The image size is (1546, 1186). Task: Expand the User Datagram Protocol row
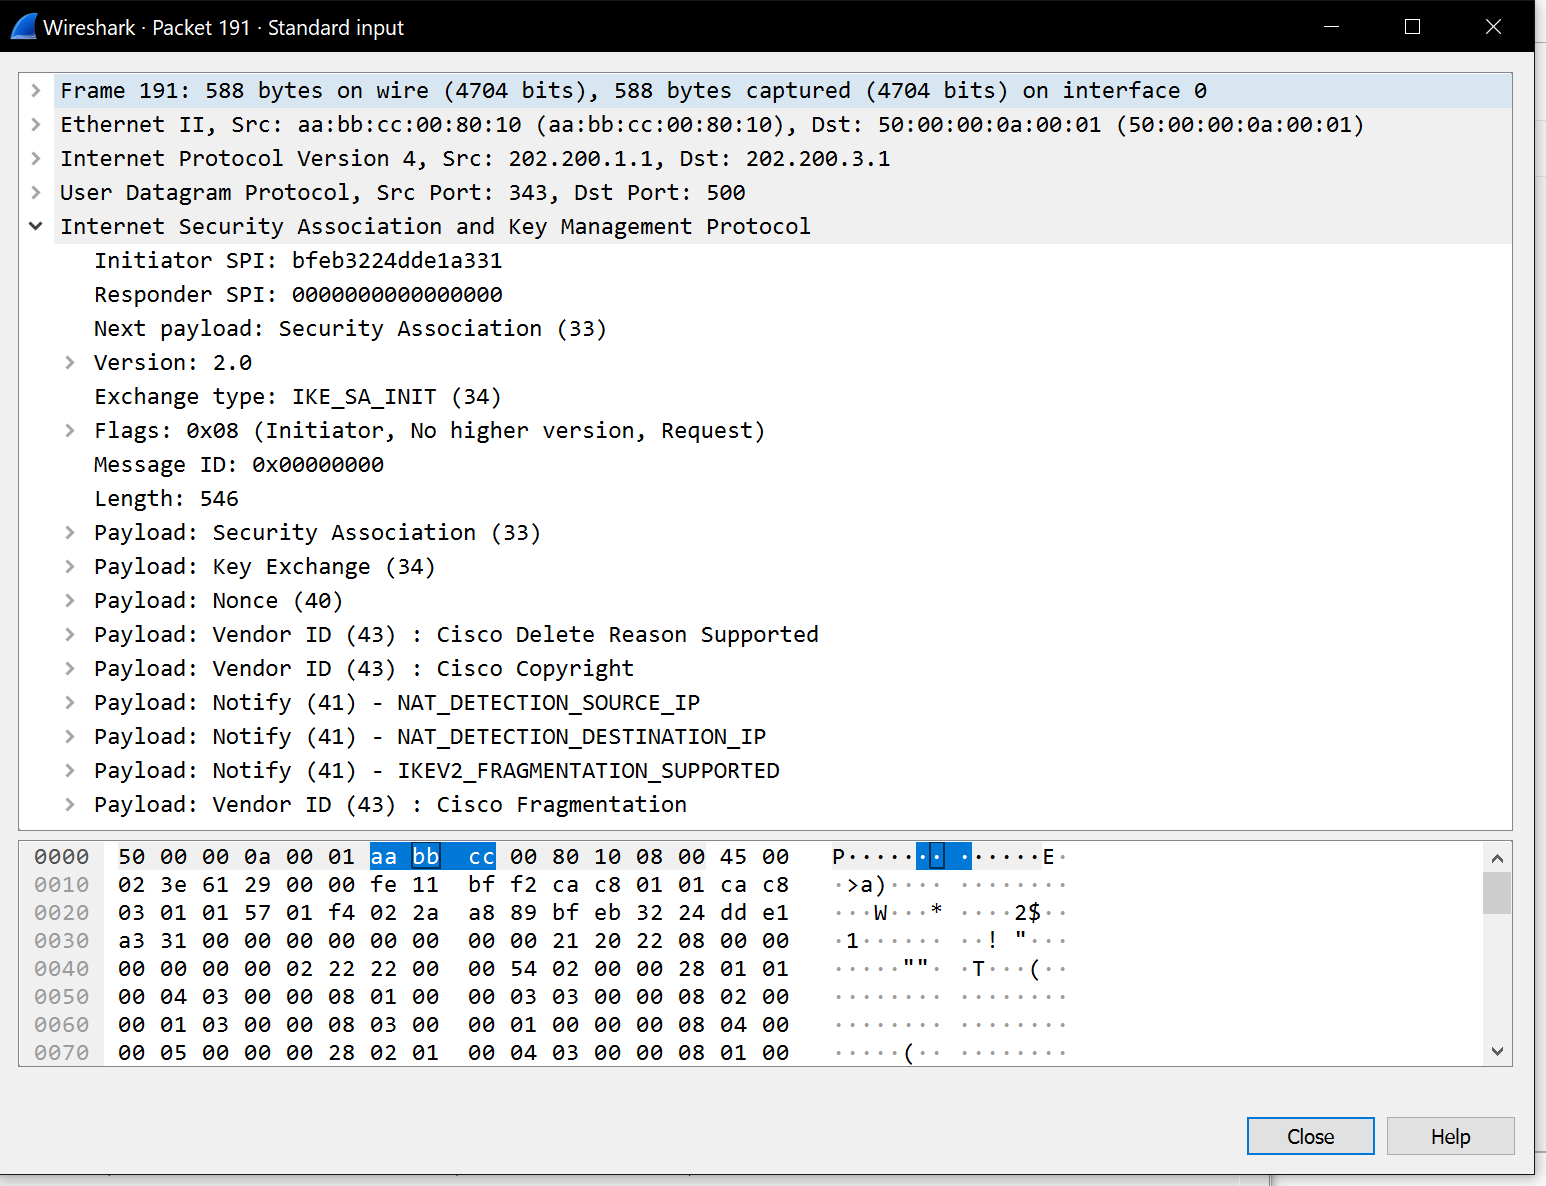pos(36,193)
